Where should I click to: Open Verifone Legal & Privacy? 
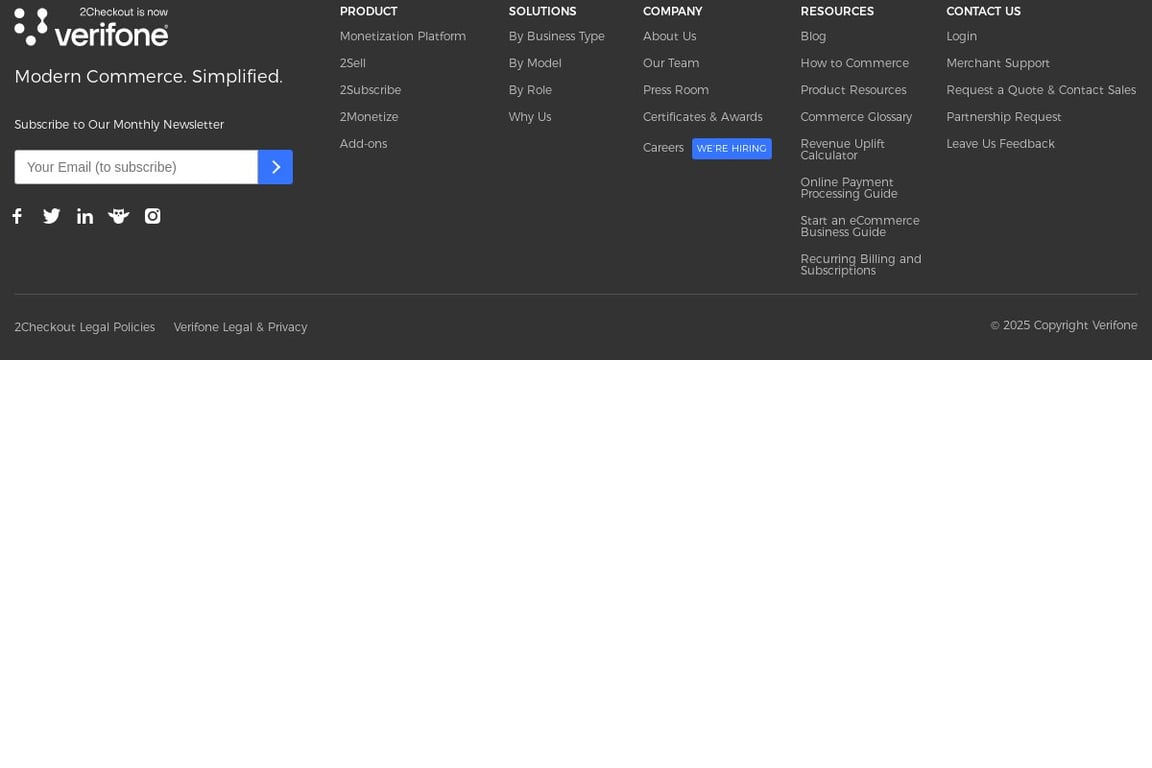tap(240, 327)
